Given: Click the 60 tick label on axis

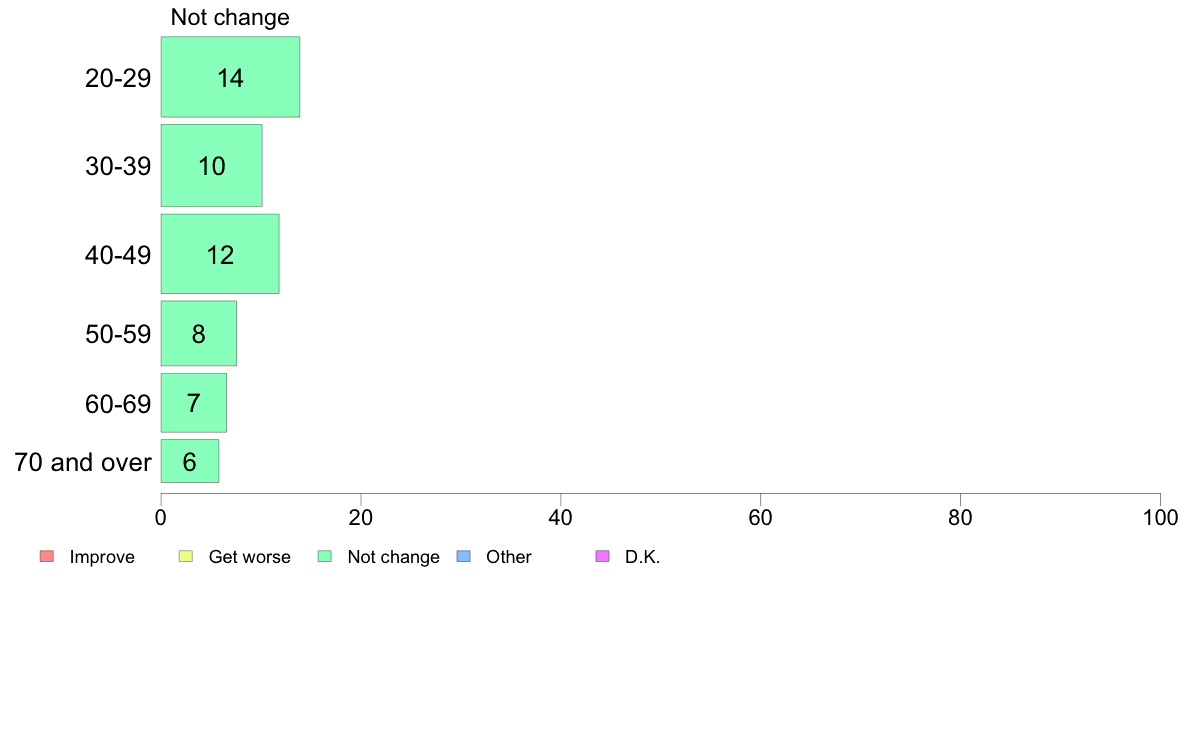Looking at the screenshot, I should pyautogui.click(x=760, y=518).
